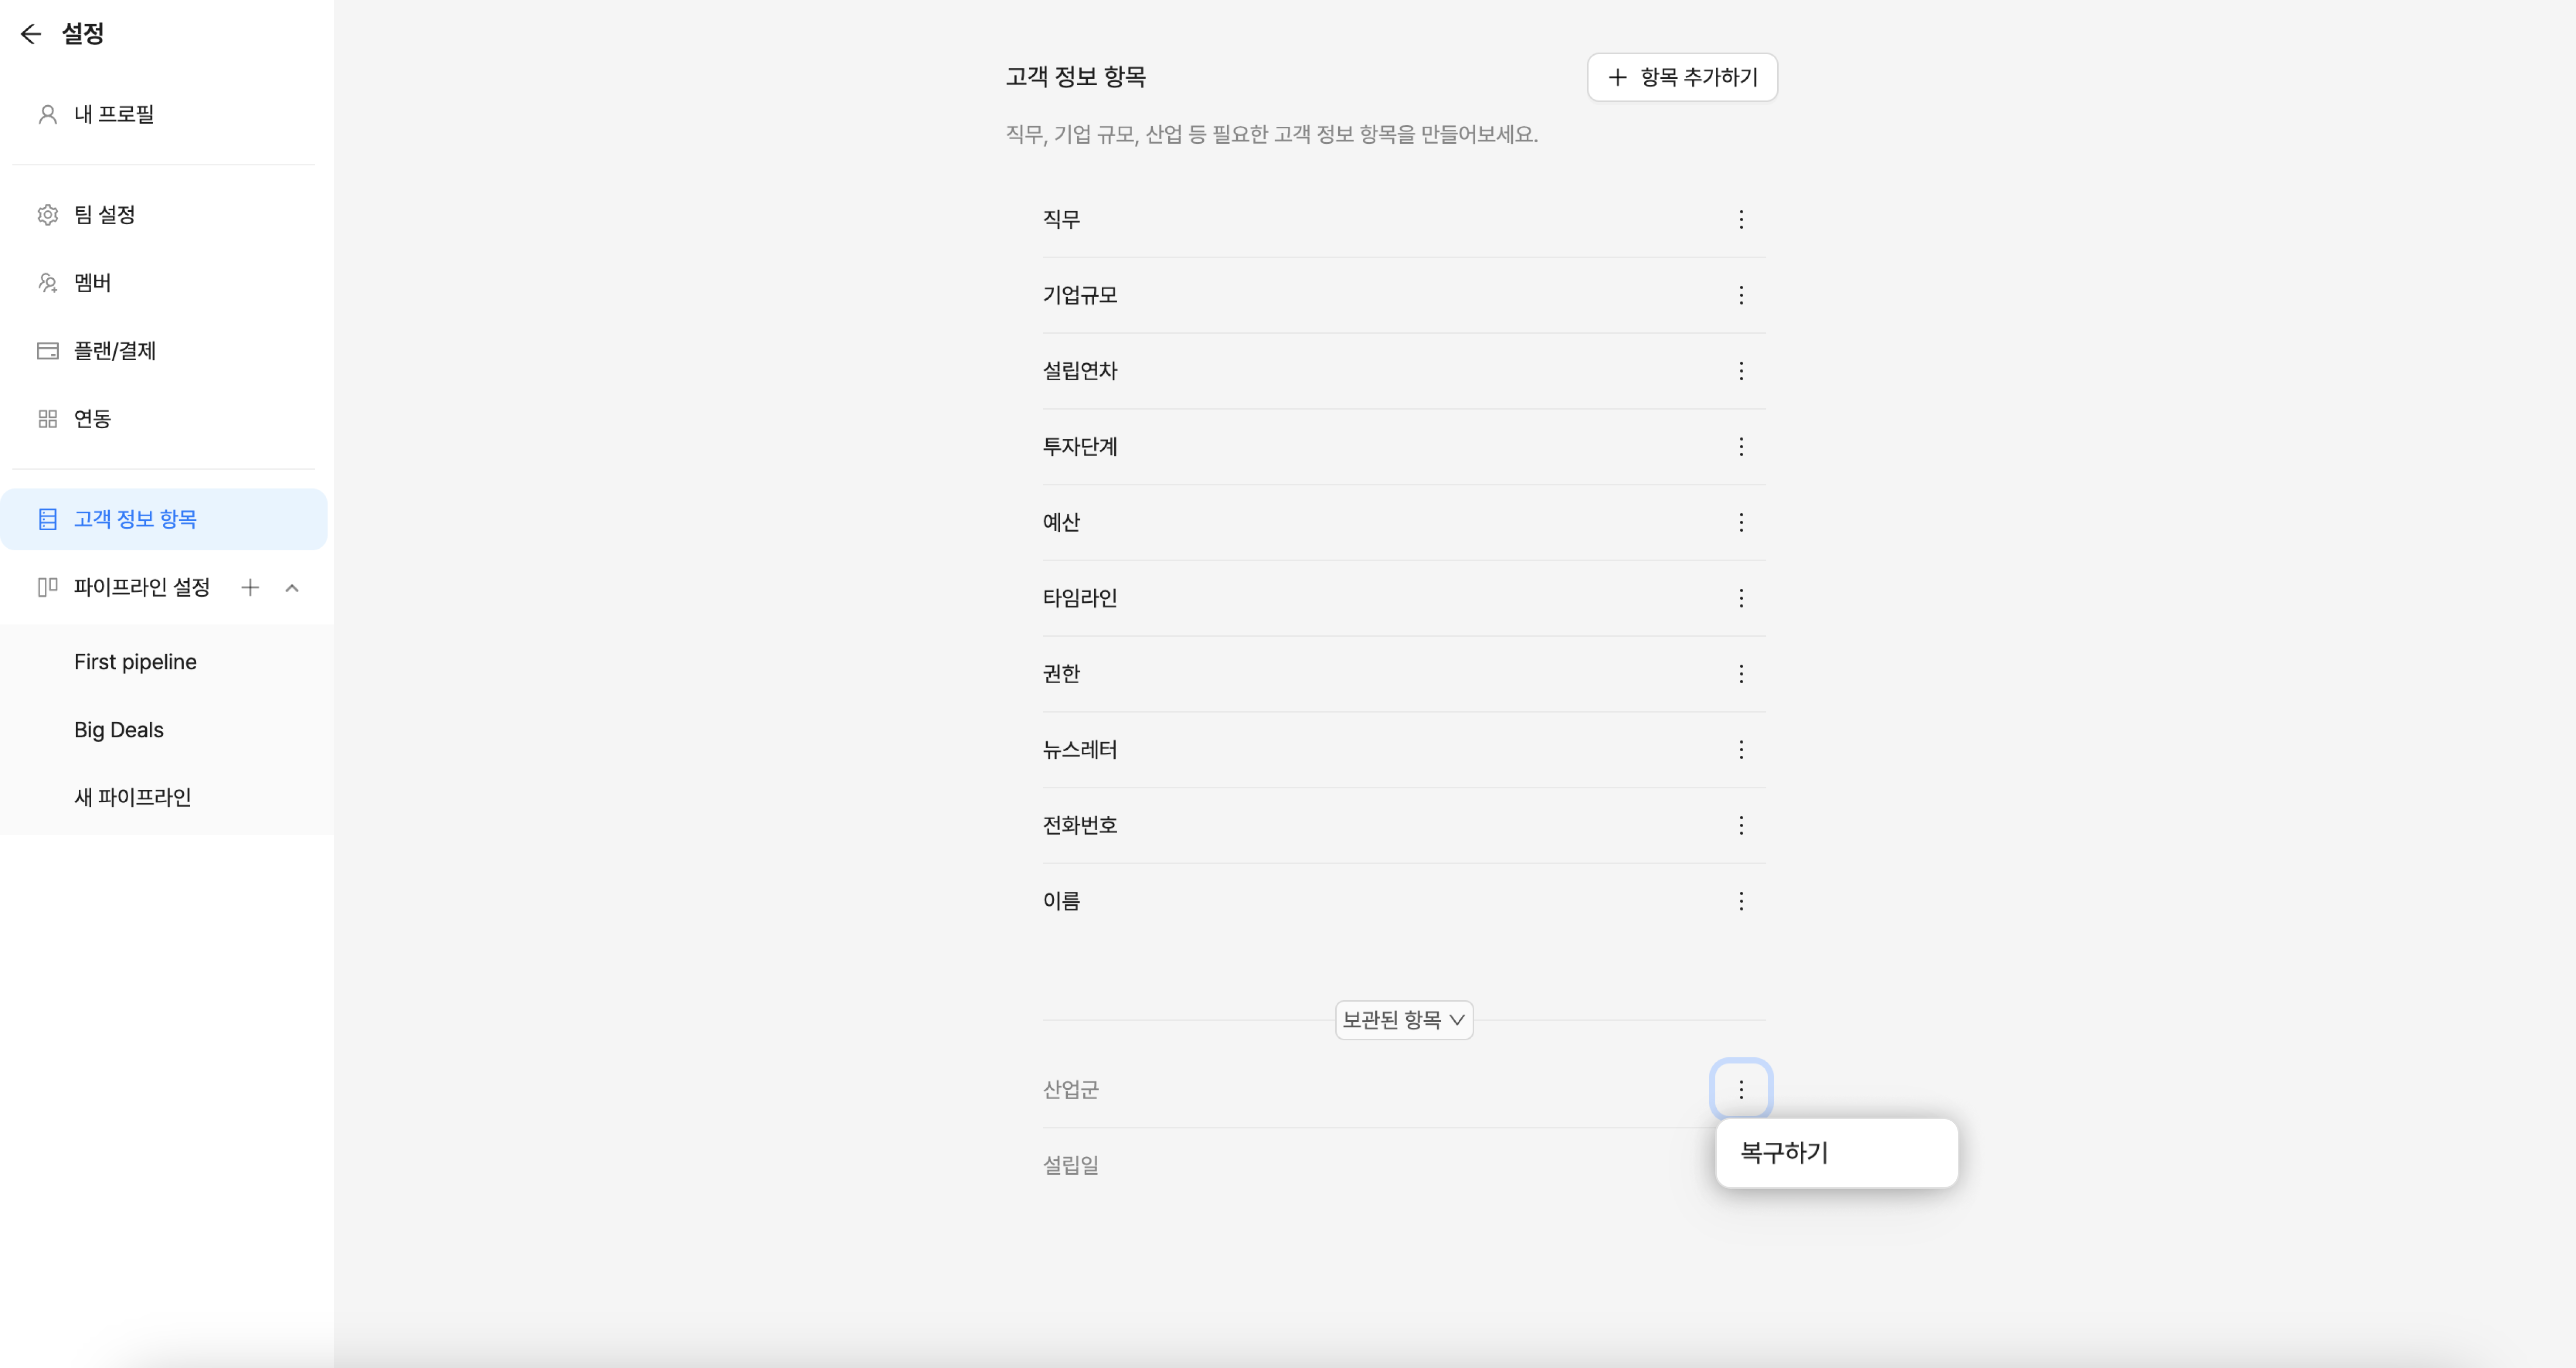This screenshot has height=1368, width=2576.
Task: Open the First pipeline settings
Action: pyautogui.click(x=135, y=662)
